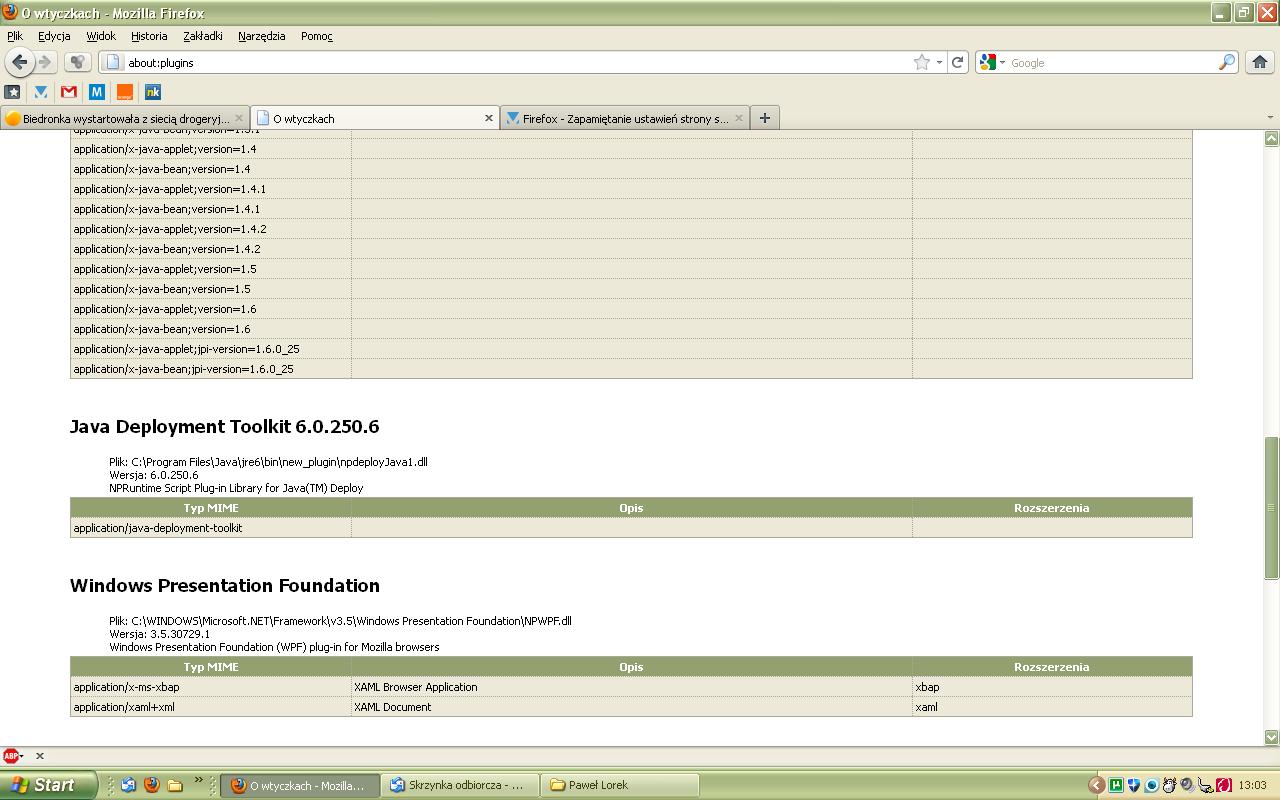Click the 'Java Deployment Toolkit 6.0.250.6' heading
This screenshot has height=800, width=1280.
tap(225, 427)
